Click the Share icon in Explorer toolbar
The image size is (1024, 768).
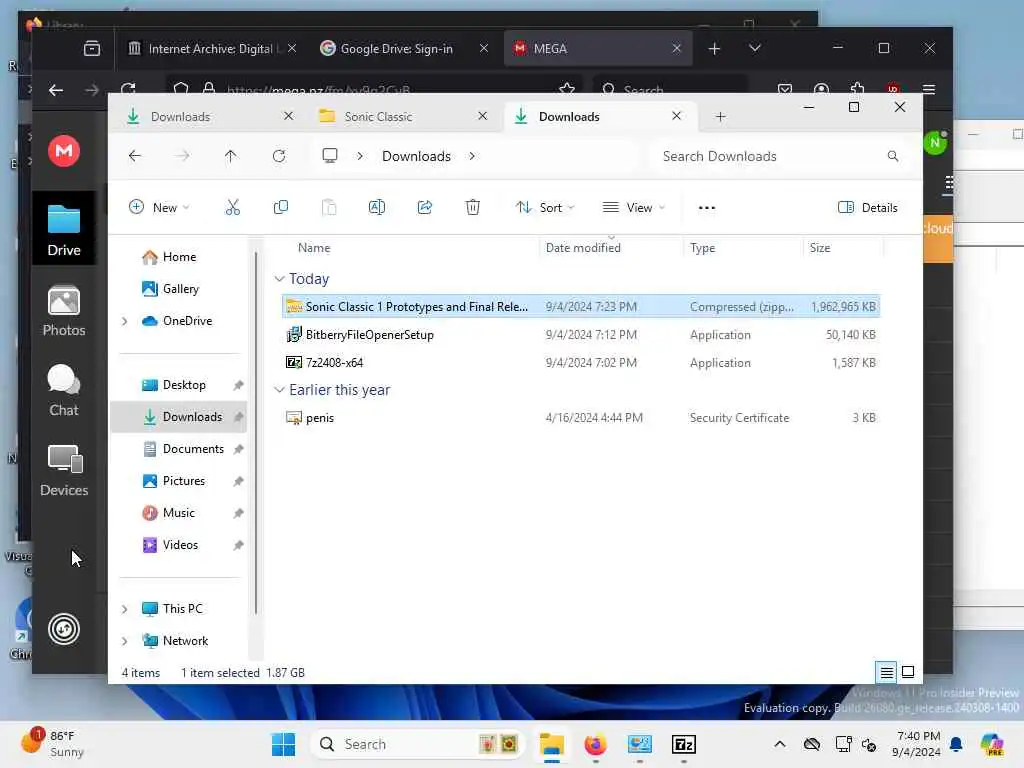click(x=424, y=208)
